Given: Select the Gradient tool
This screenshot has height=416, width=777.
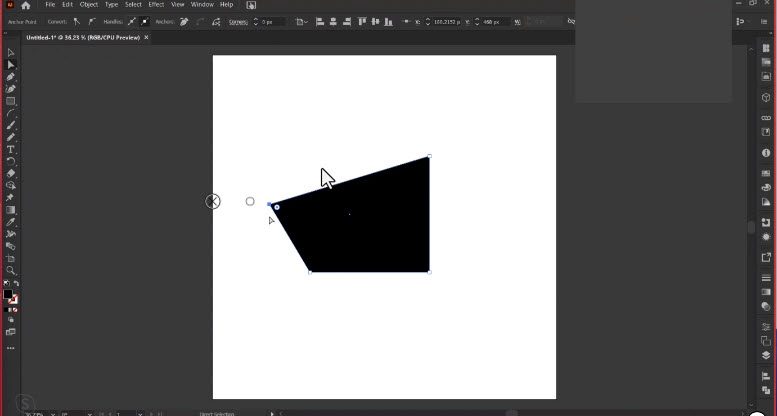Looking at the screenshot, I should coord(10,210).
